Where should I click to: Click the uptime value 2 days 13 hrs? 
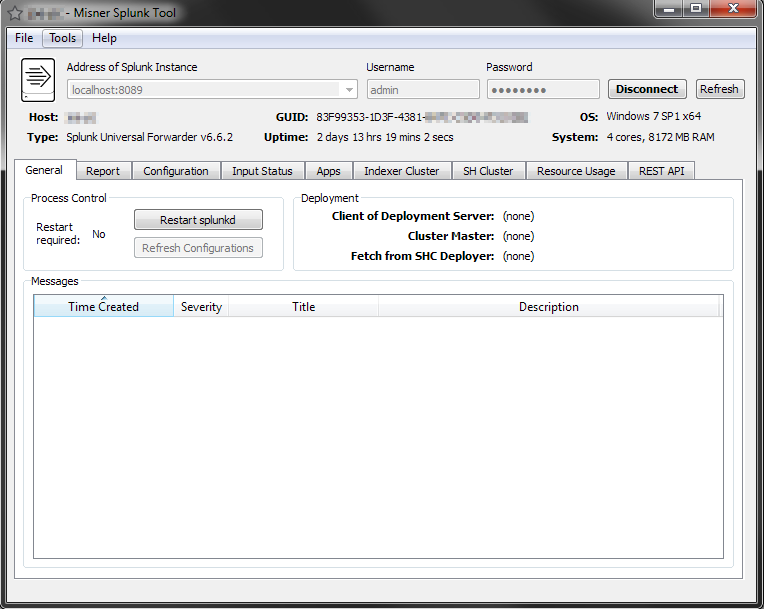(385, 137)
